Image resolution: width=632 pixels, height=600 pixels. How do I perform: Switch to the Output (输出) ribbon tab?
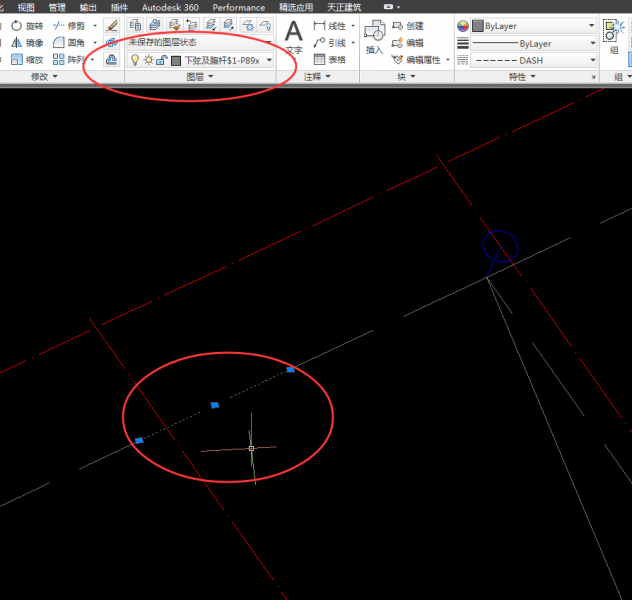pos(88,7)
